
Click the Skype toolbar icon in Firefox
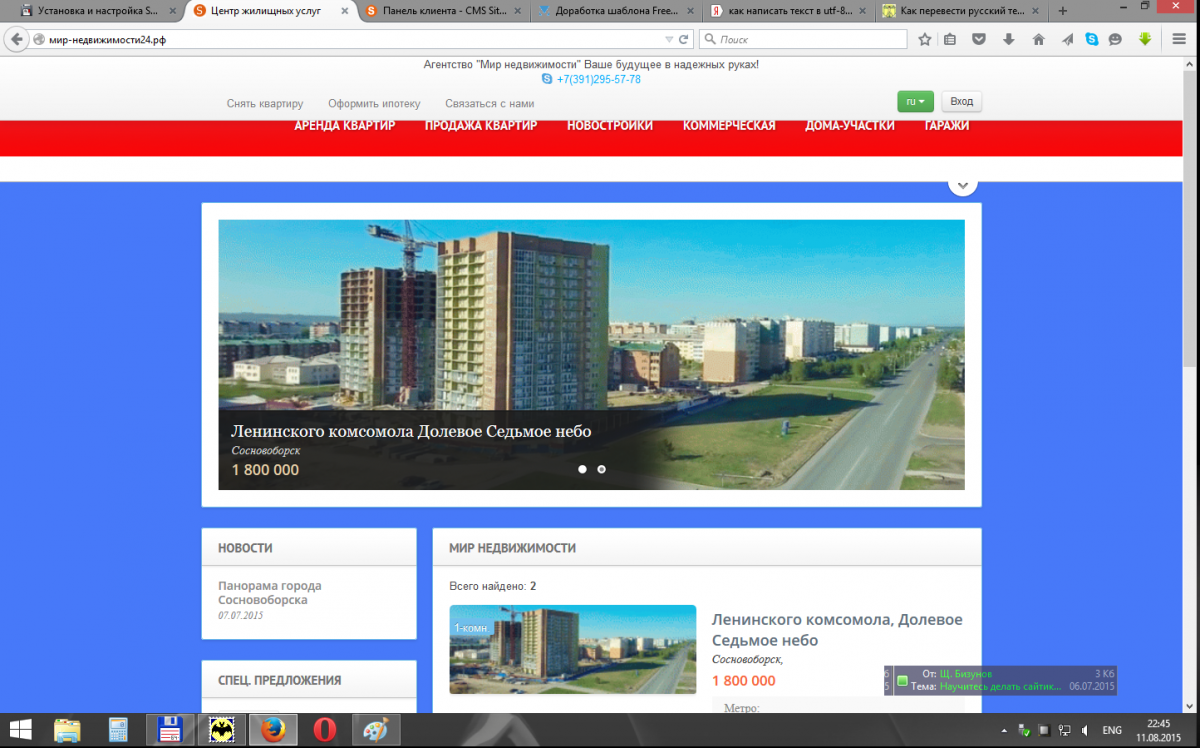[1091, 40]
